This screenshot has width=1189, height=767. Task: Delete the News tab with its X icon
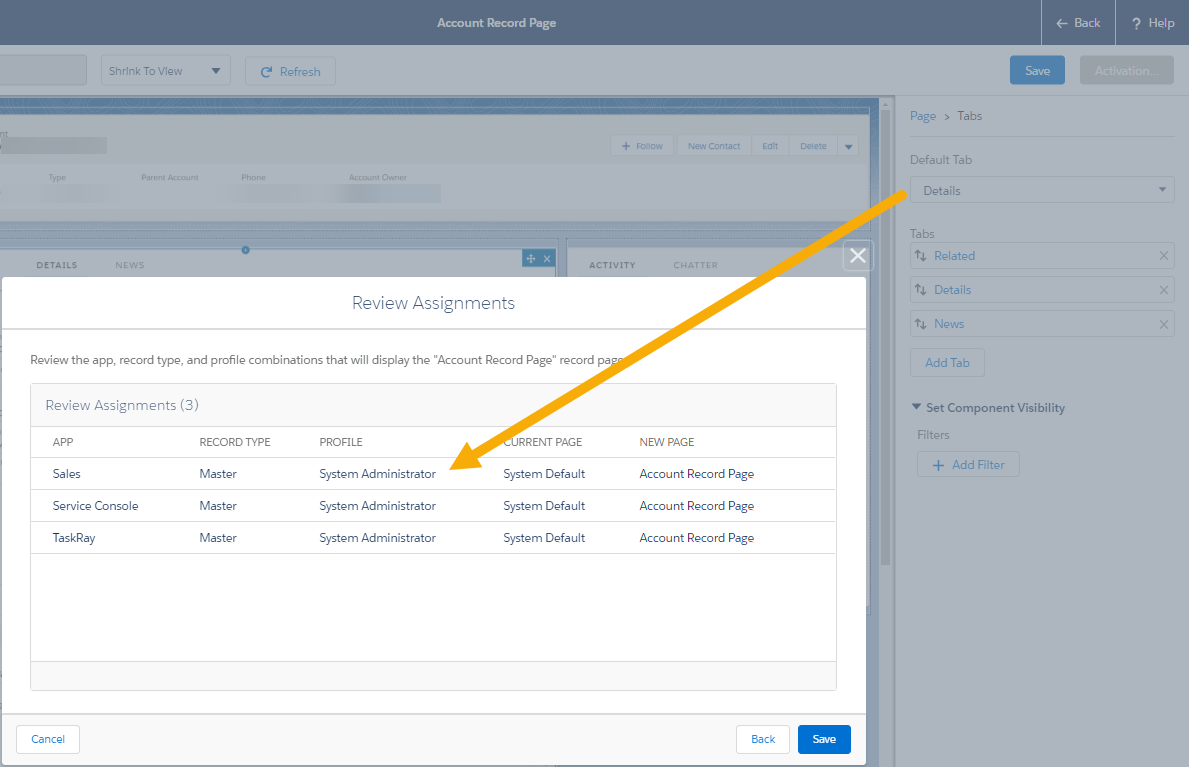coord(1163,324)
